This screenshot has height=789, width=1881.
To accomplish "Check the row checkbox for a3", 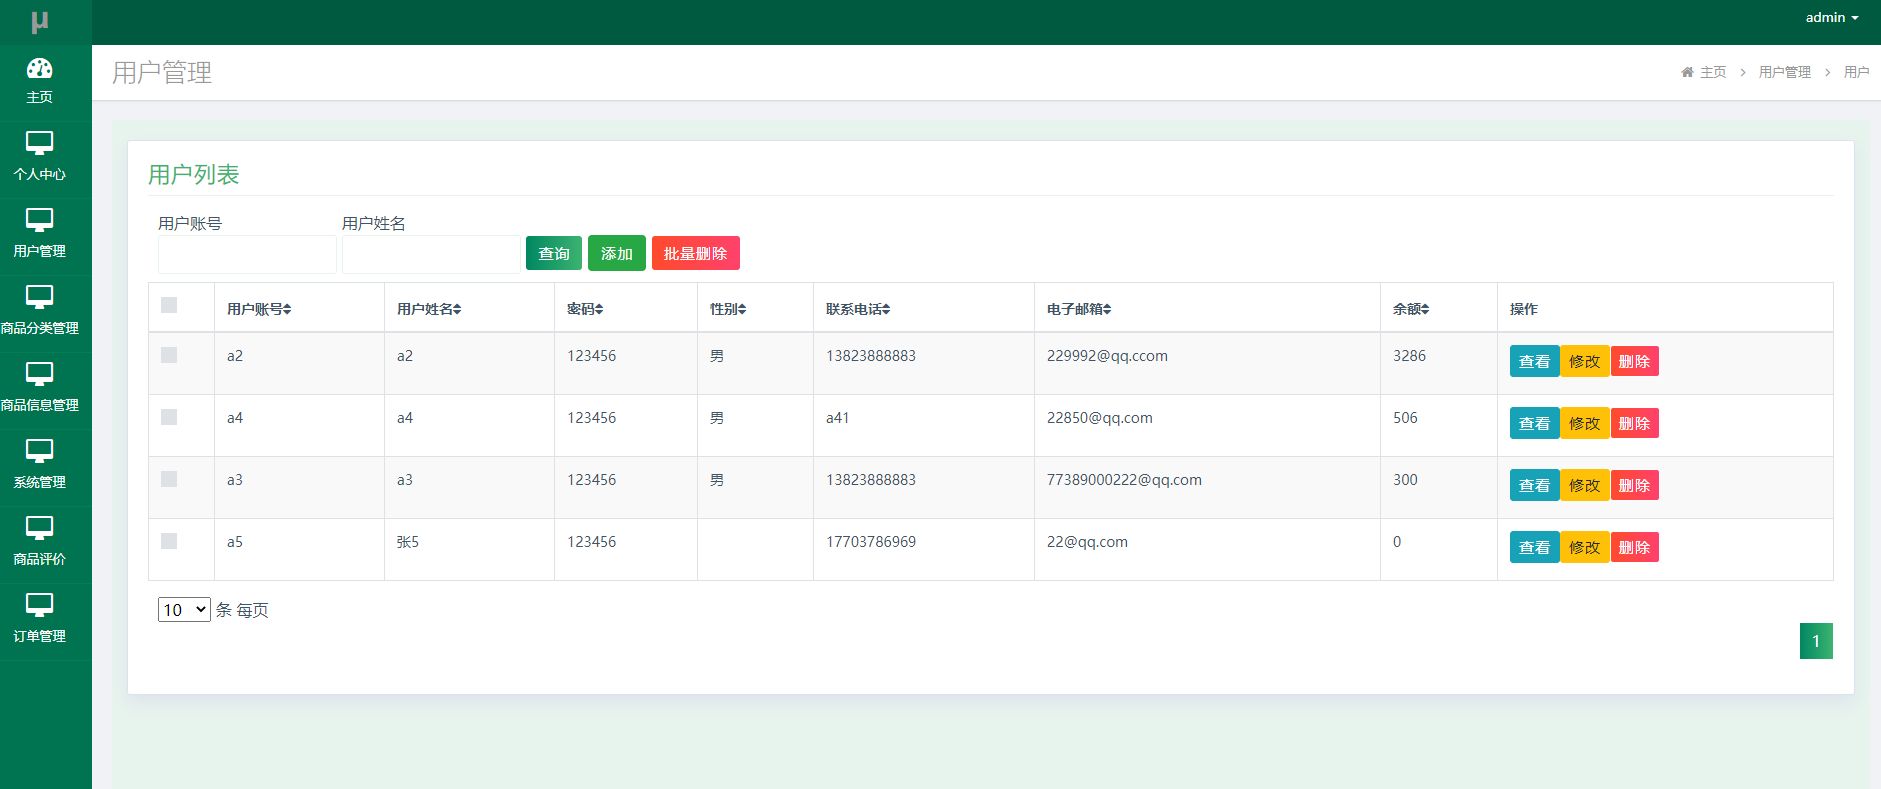I will [169, 479].
